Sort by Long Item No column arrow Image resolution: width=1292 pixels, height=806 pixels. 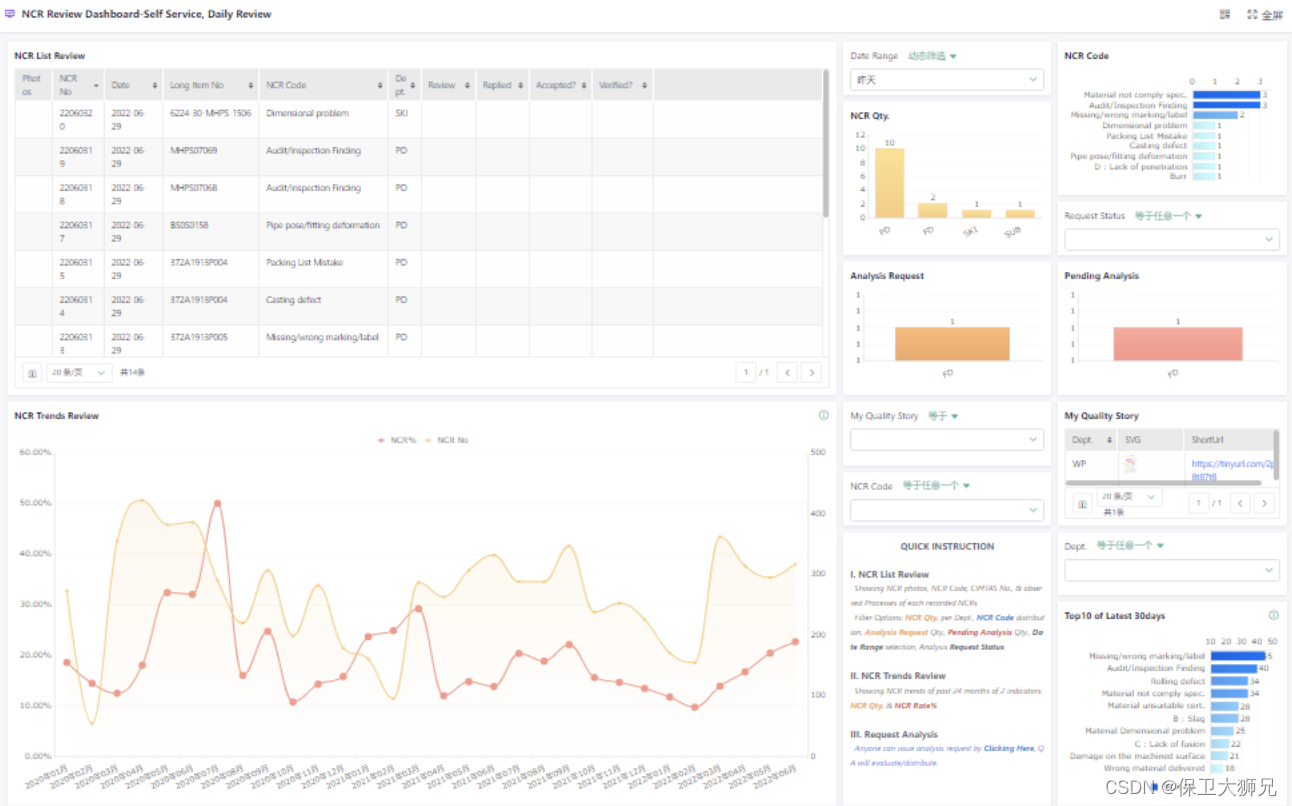(x=250, y=85)
